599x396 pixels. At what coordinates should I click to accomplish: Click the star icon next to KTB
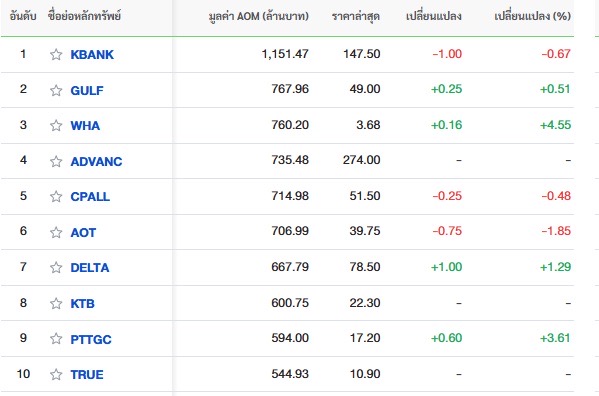56,304
